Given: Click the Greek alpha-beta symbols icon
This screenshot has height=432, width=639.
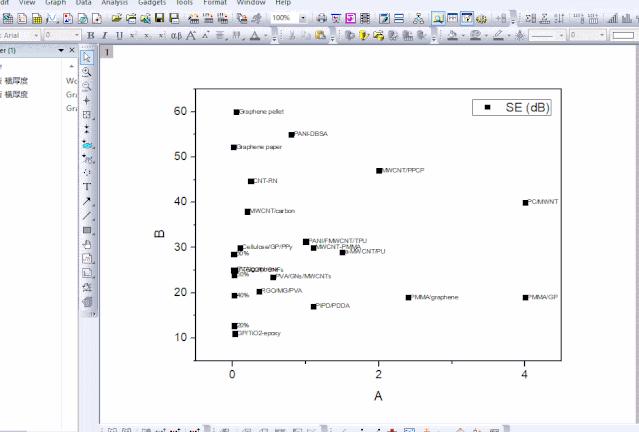Looking at the screenshot, I should 176,35.
